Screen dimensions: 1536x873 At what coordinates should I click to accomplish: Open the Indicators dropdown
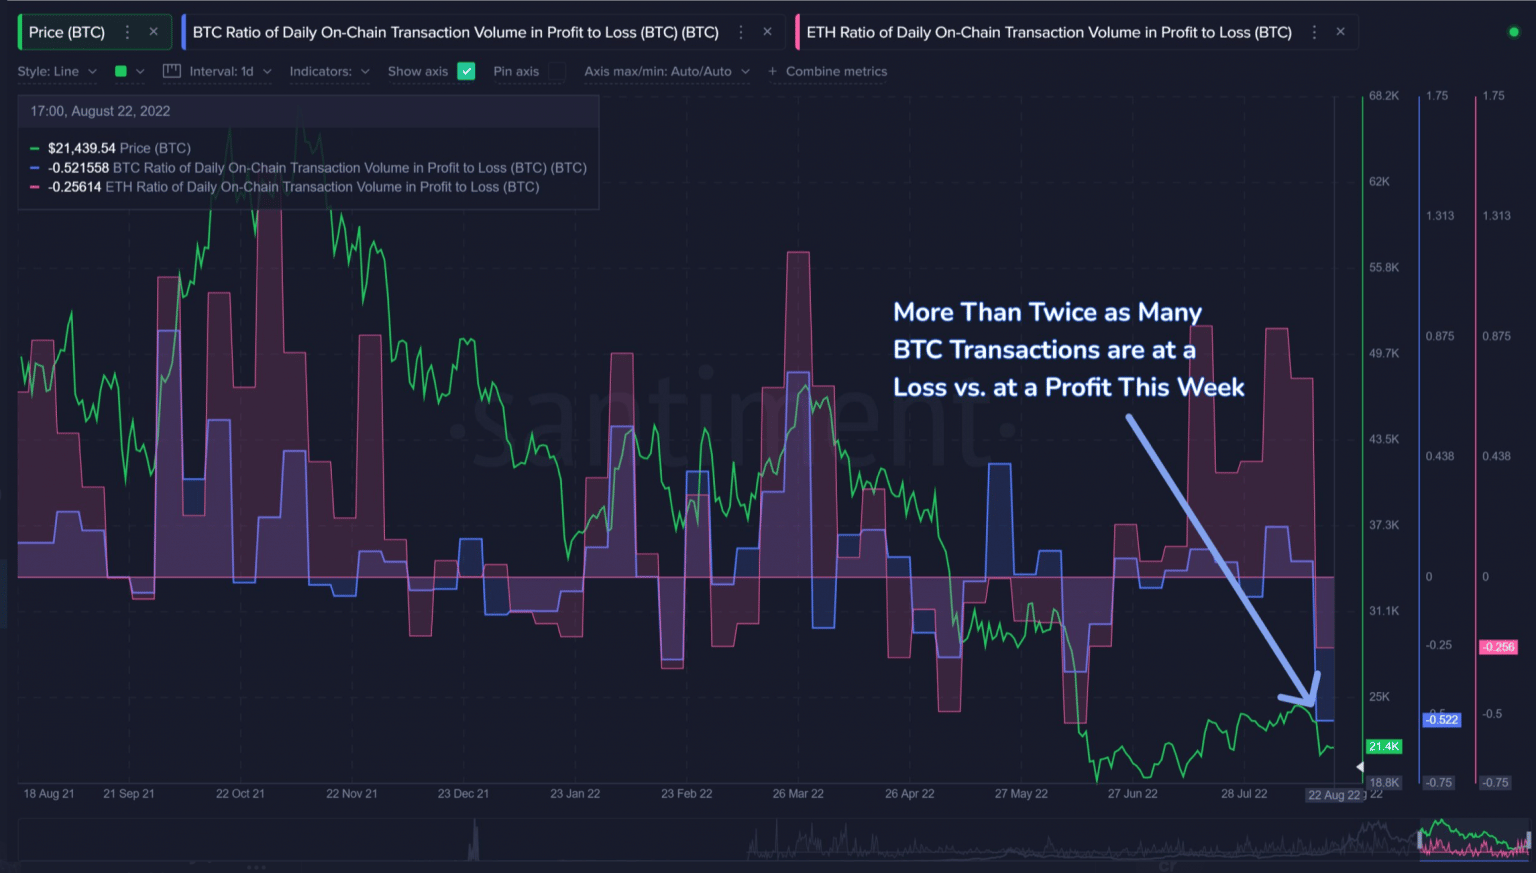click(x=329, y=71)
